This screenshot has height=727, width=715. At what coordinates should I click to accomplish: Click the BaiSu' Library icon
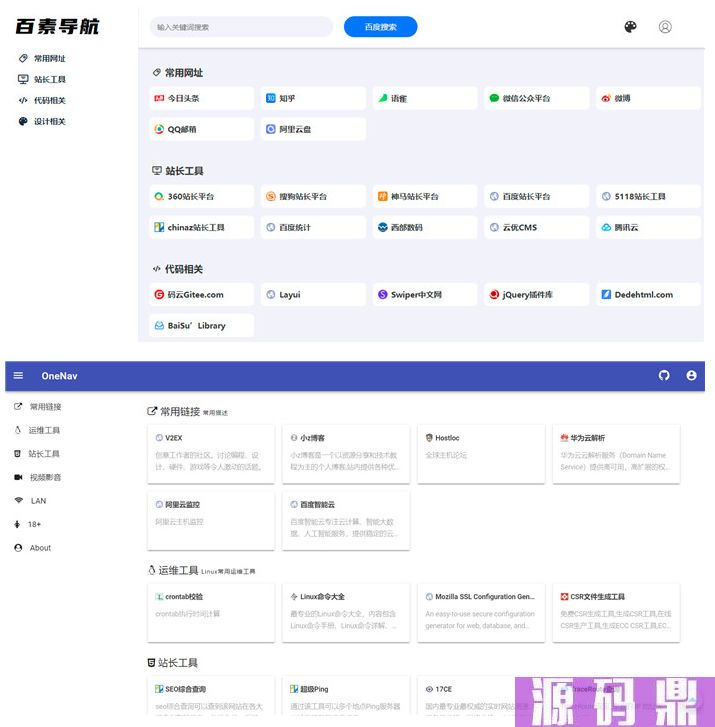(x=159, y=325)
